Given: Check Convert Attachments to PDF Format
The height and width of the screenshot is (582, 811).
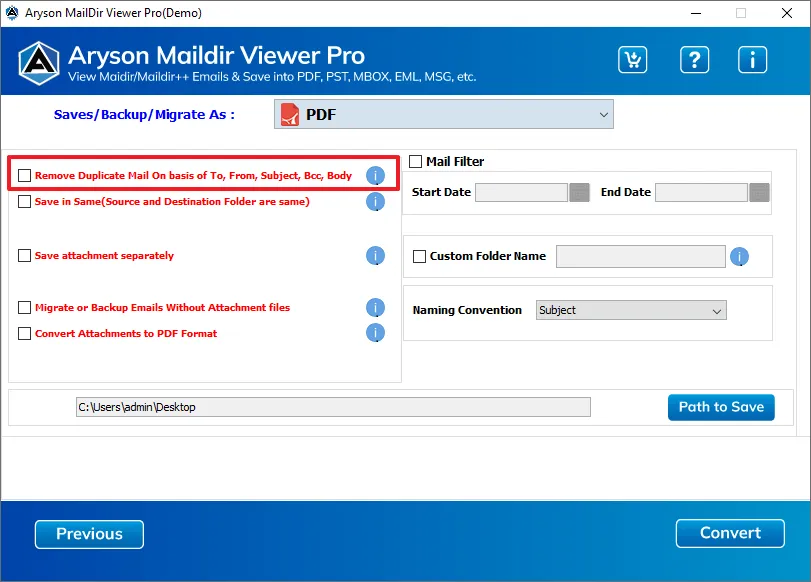Looking at the screenshot, I should point(24,333).
